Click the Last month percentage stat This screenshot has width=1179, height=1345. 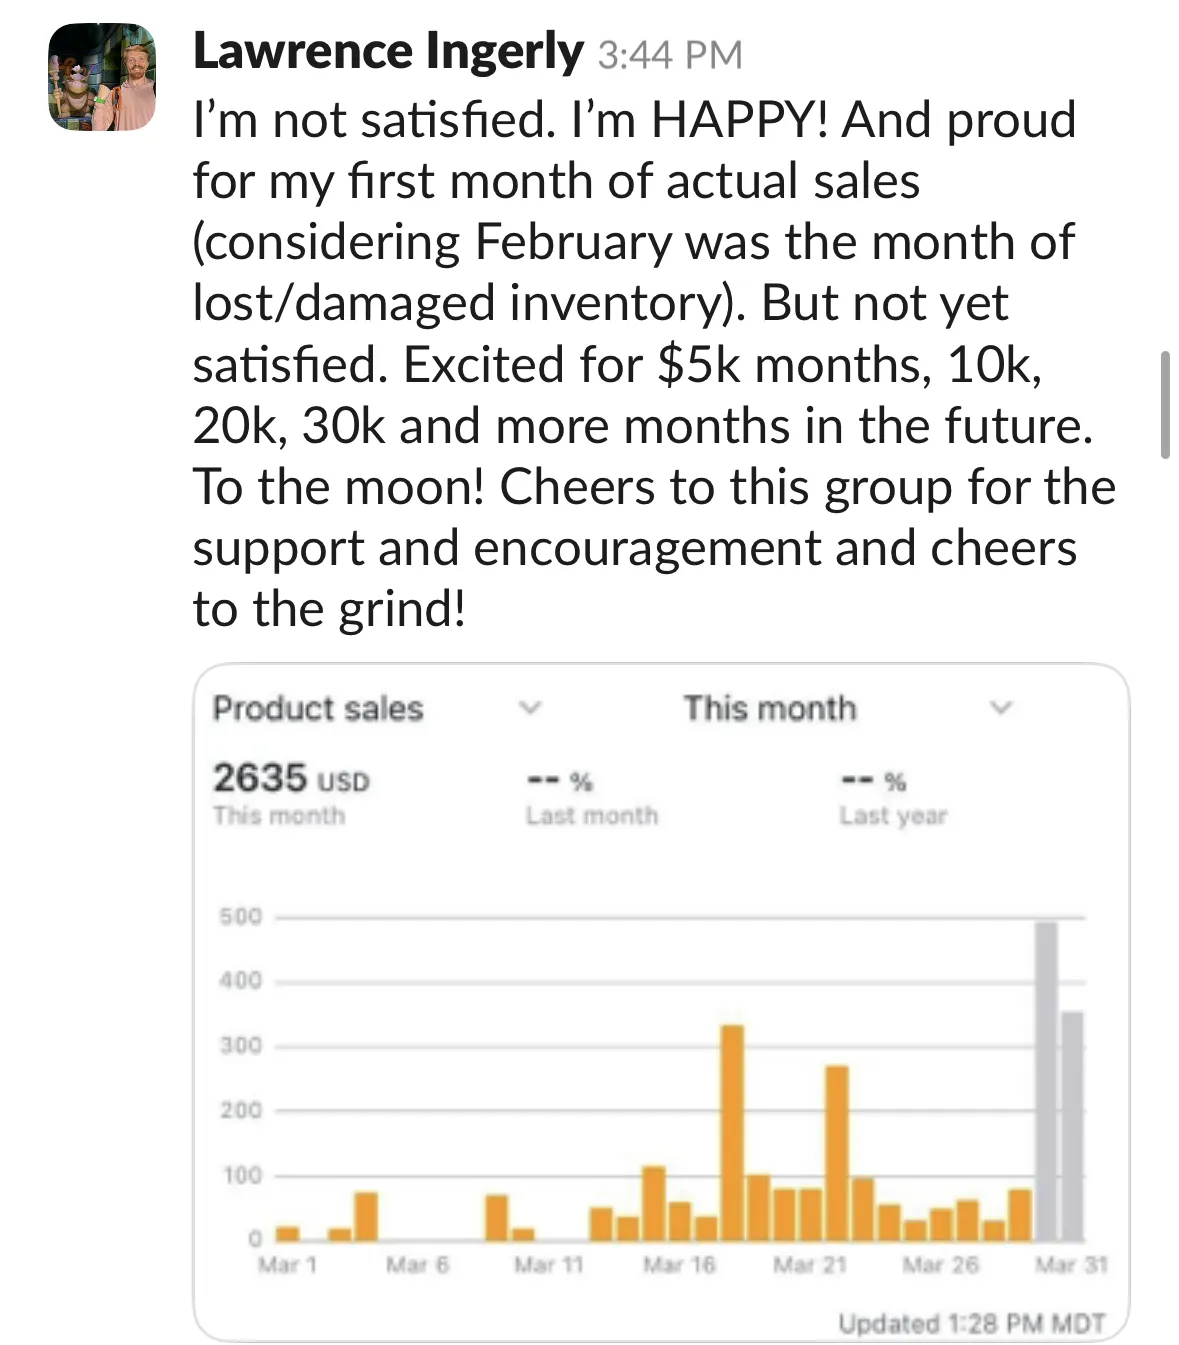[x=591, y=797]
